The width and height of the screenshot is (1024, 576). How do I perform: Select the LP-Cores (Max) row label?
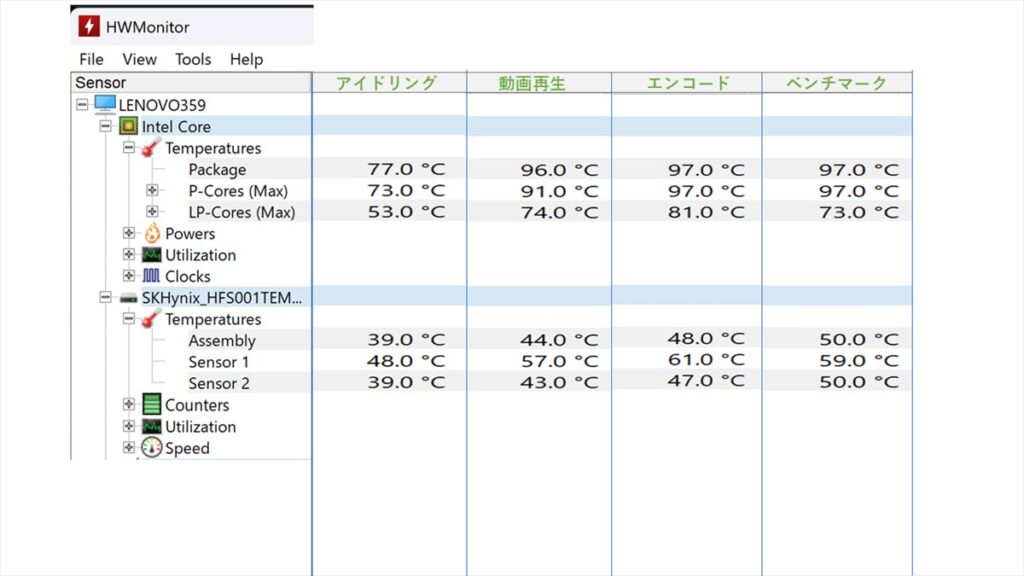[x=242, y=212]
